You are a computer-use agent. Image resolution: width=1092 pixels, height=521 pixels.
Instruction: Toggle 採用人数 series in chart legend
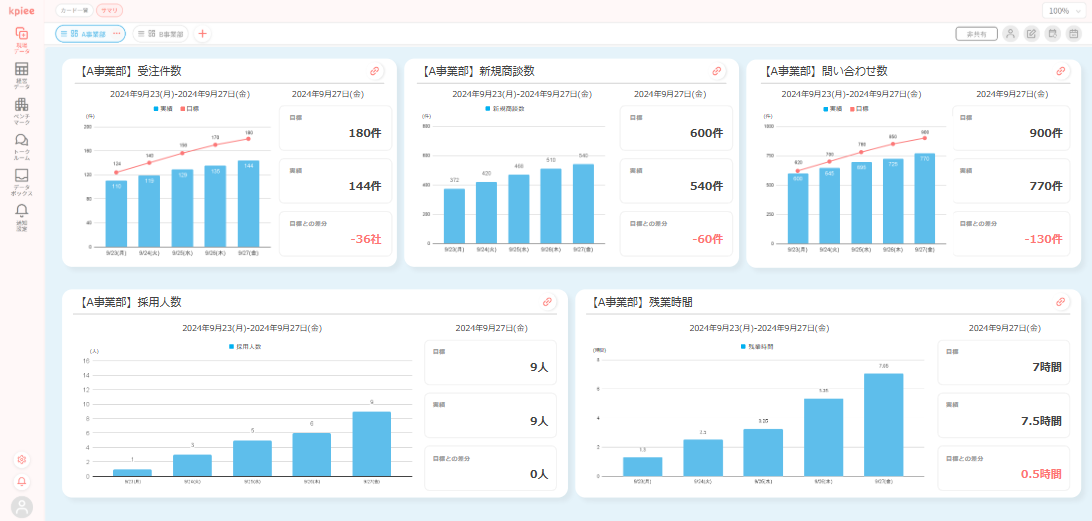(245, 346)
